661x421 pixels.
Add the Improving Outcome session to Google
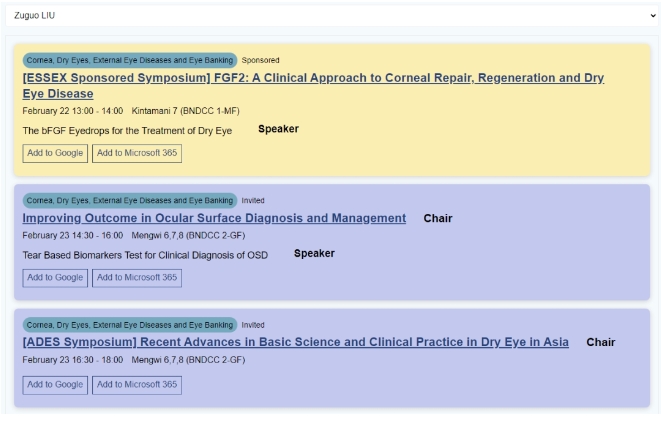pos(55,277)
